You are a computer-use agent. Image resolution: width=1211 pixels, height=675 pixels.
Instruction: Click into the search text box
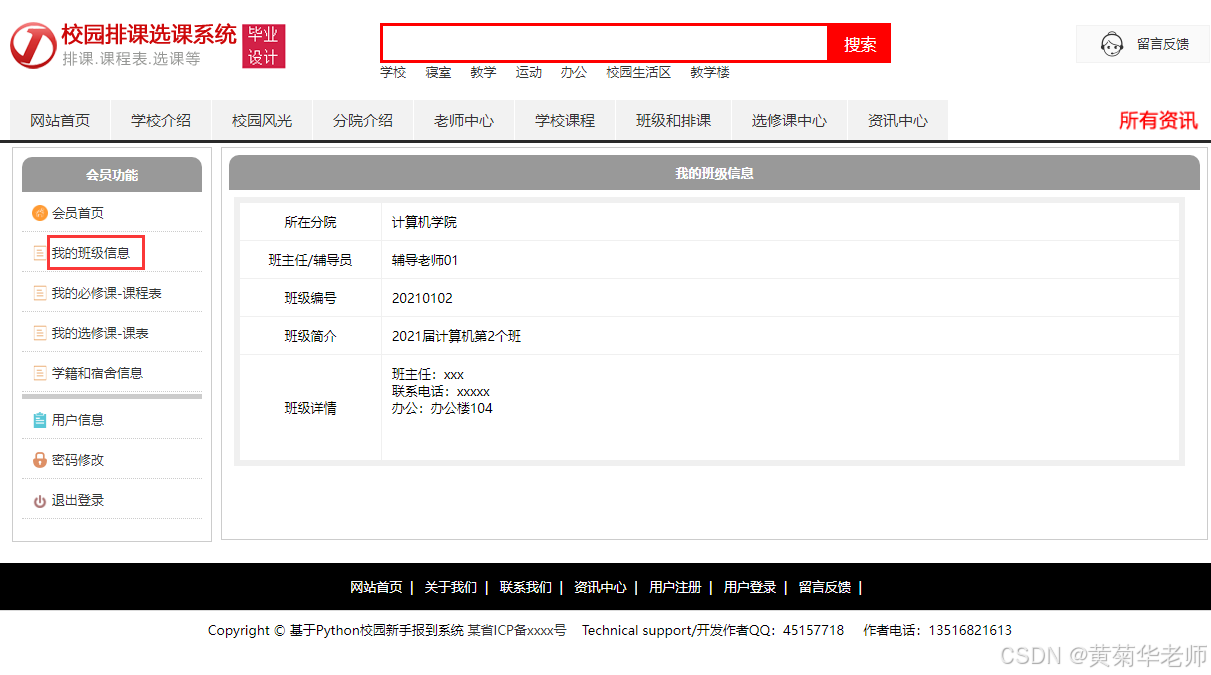pos(604,44)
